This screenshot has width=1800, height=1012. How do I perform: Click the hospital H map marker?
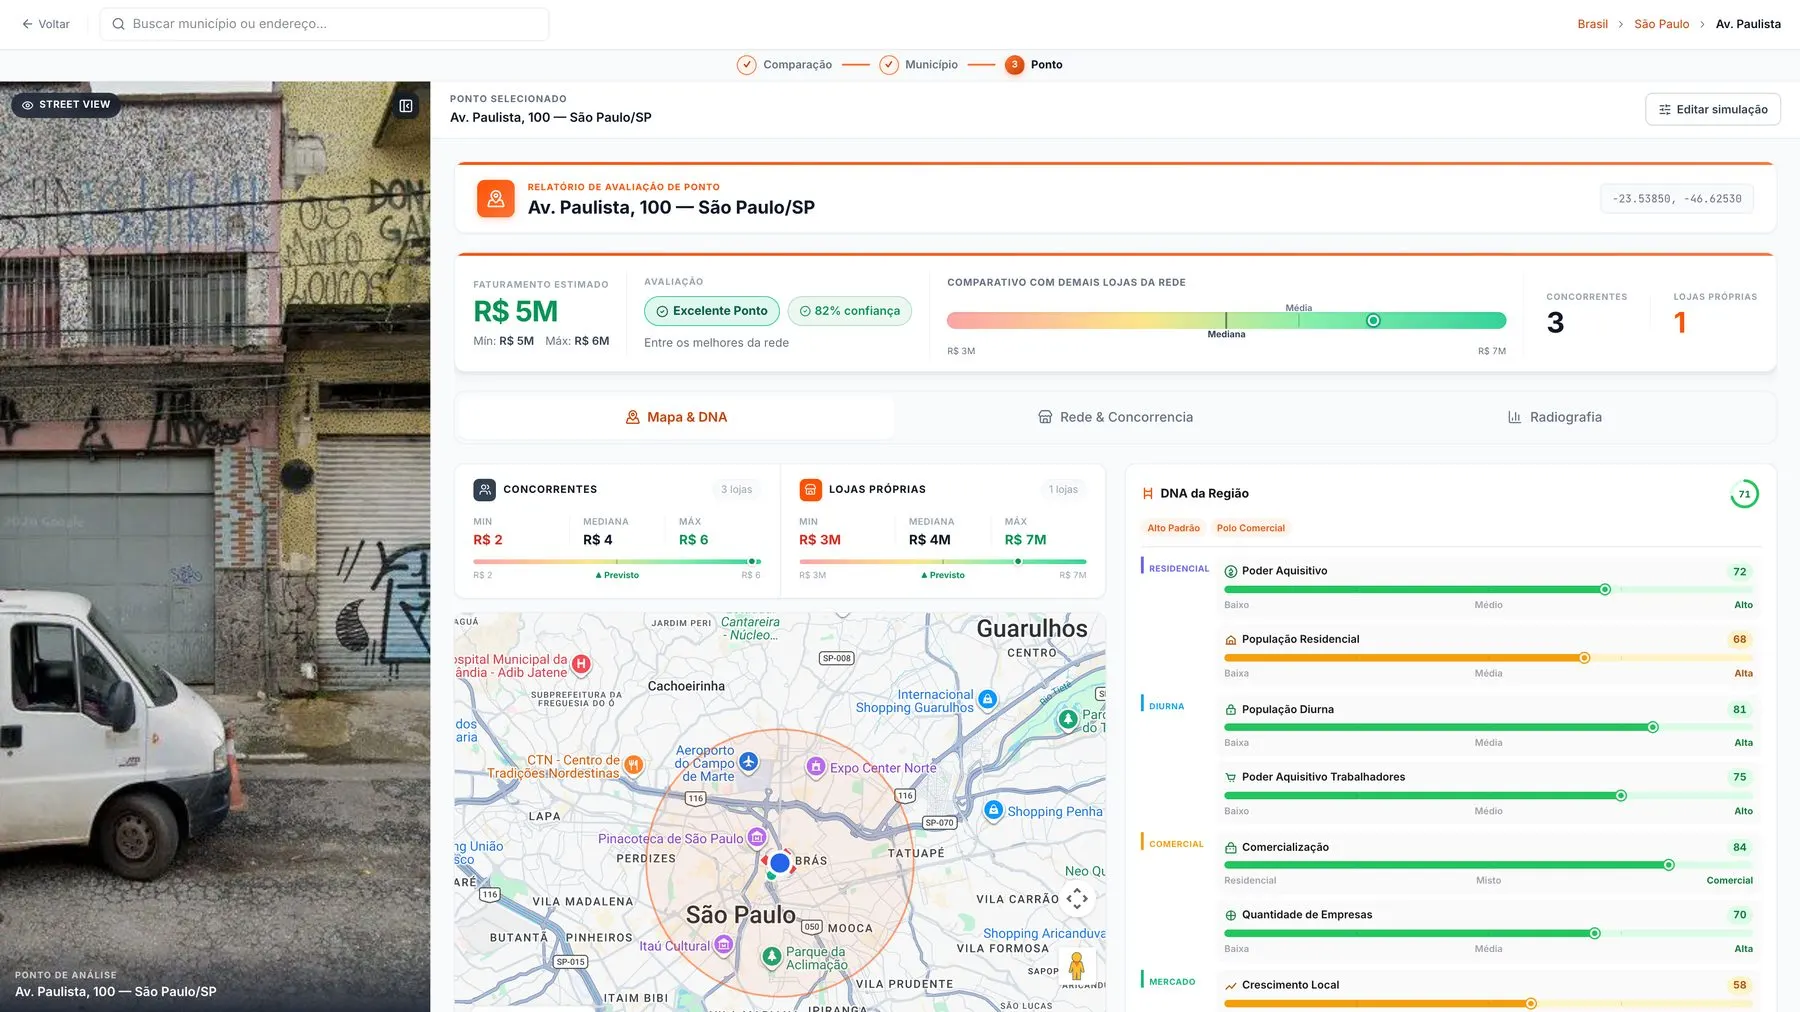(581, 664)
